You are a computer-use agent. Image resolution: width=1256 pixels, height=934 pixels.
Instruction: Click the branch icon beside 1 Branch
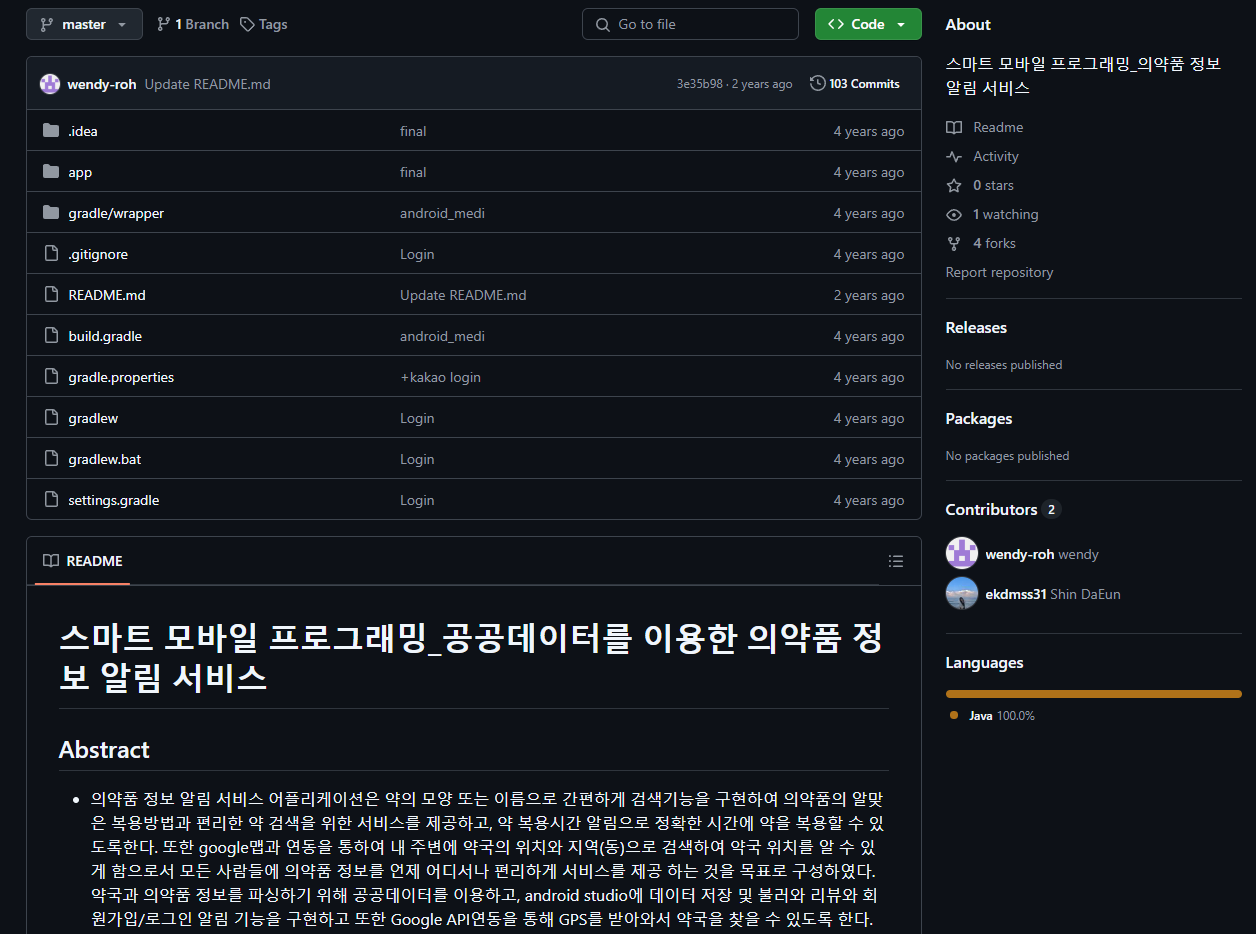[x=163, y=24]
